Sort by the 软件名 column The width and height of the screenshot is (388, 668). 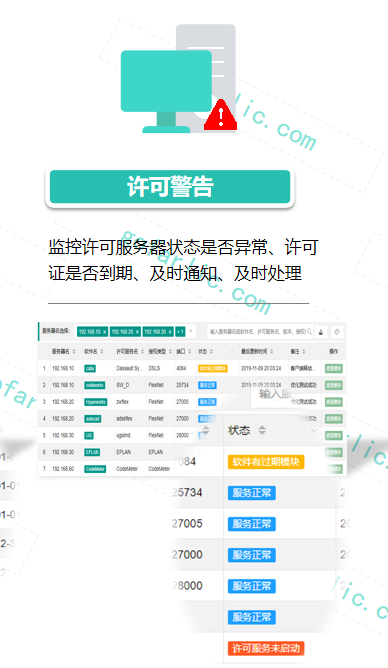pyautogui.click(x=102, y=351)
